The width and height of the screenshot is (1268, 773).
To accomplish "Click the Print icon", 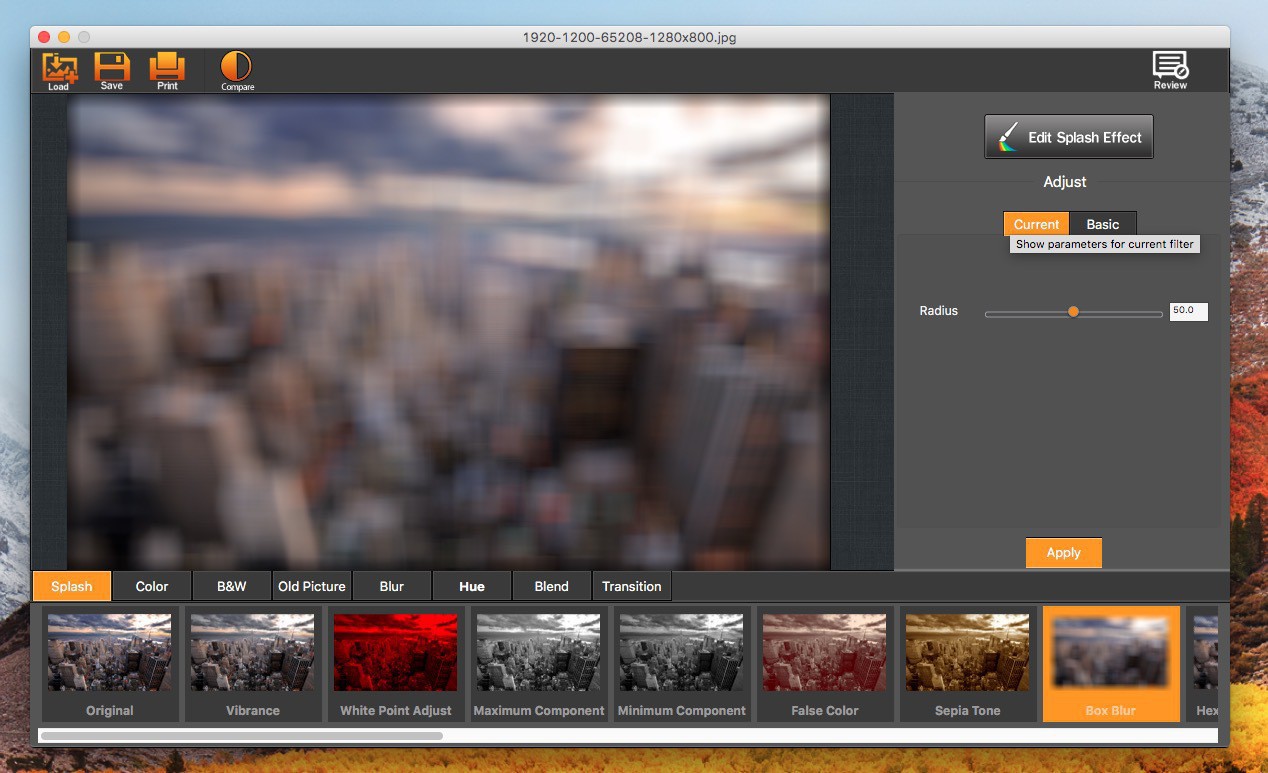I will [x=167, y=68].
